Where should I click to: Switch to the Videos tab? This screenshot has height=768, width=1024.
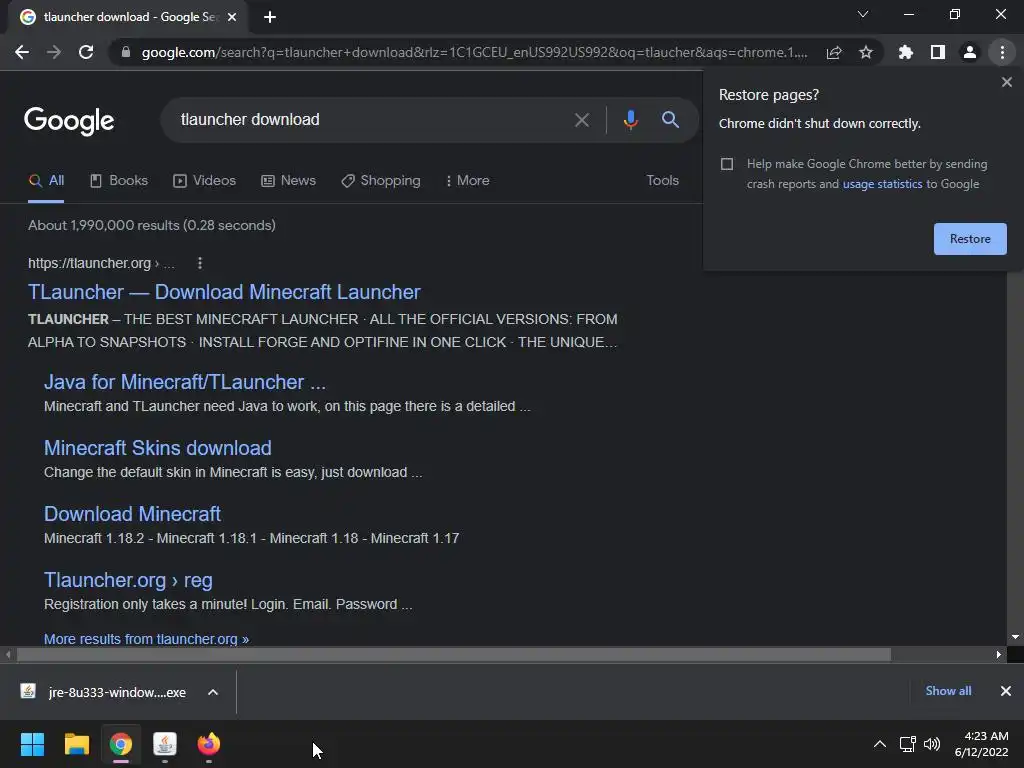click(204, 181)
